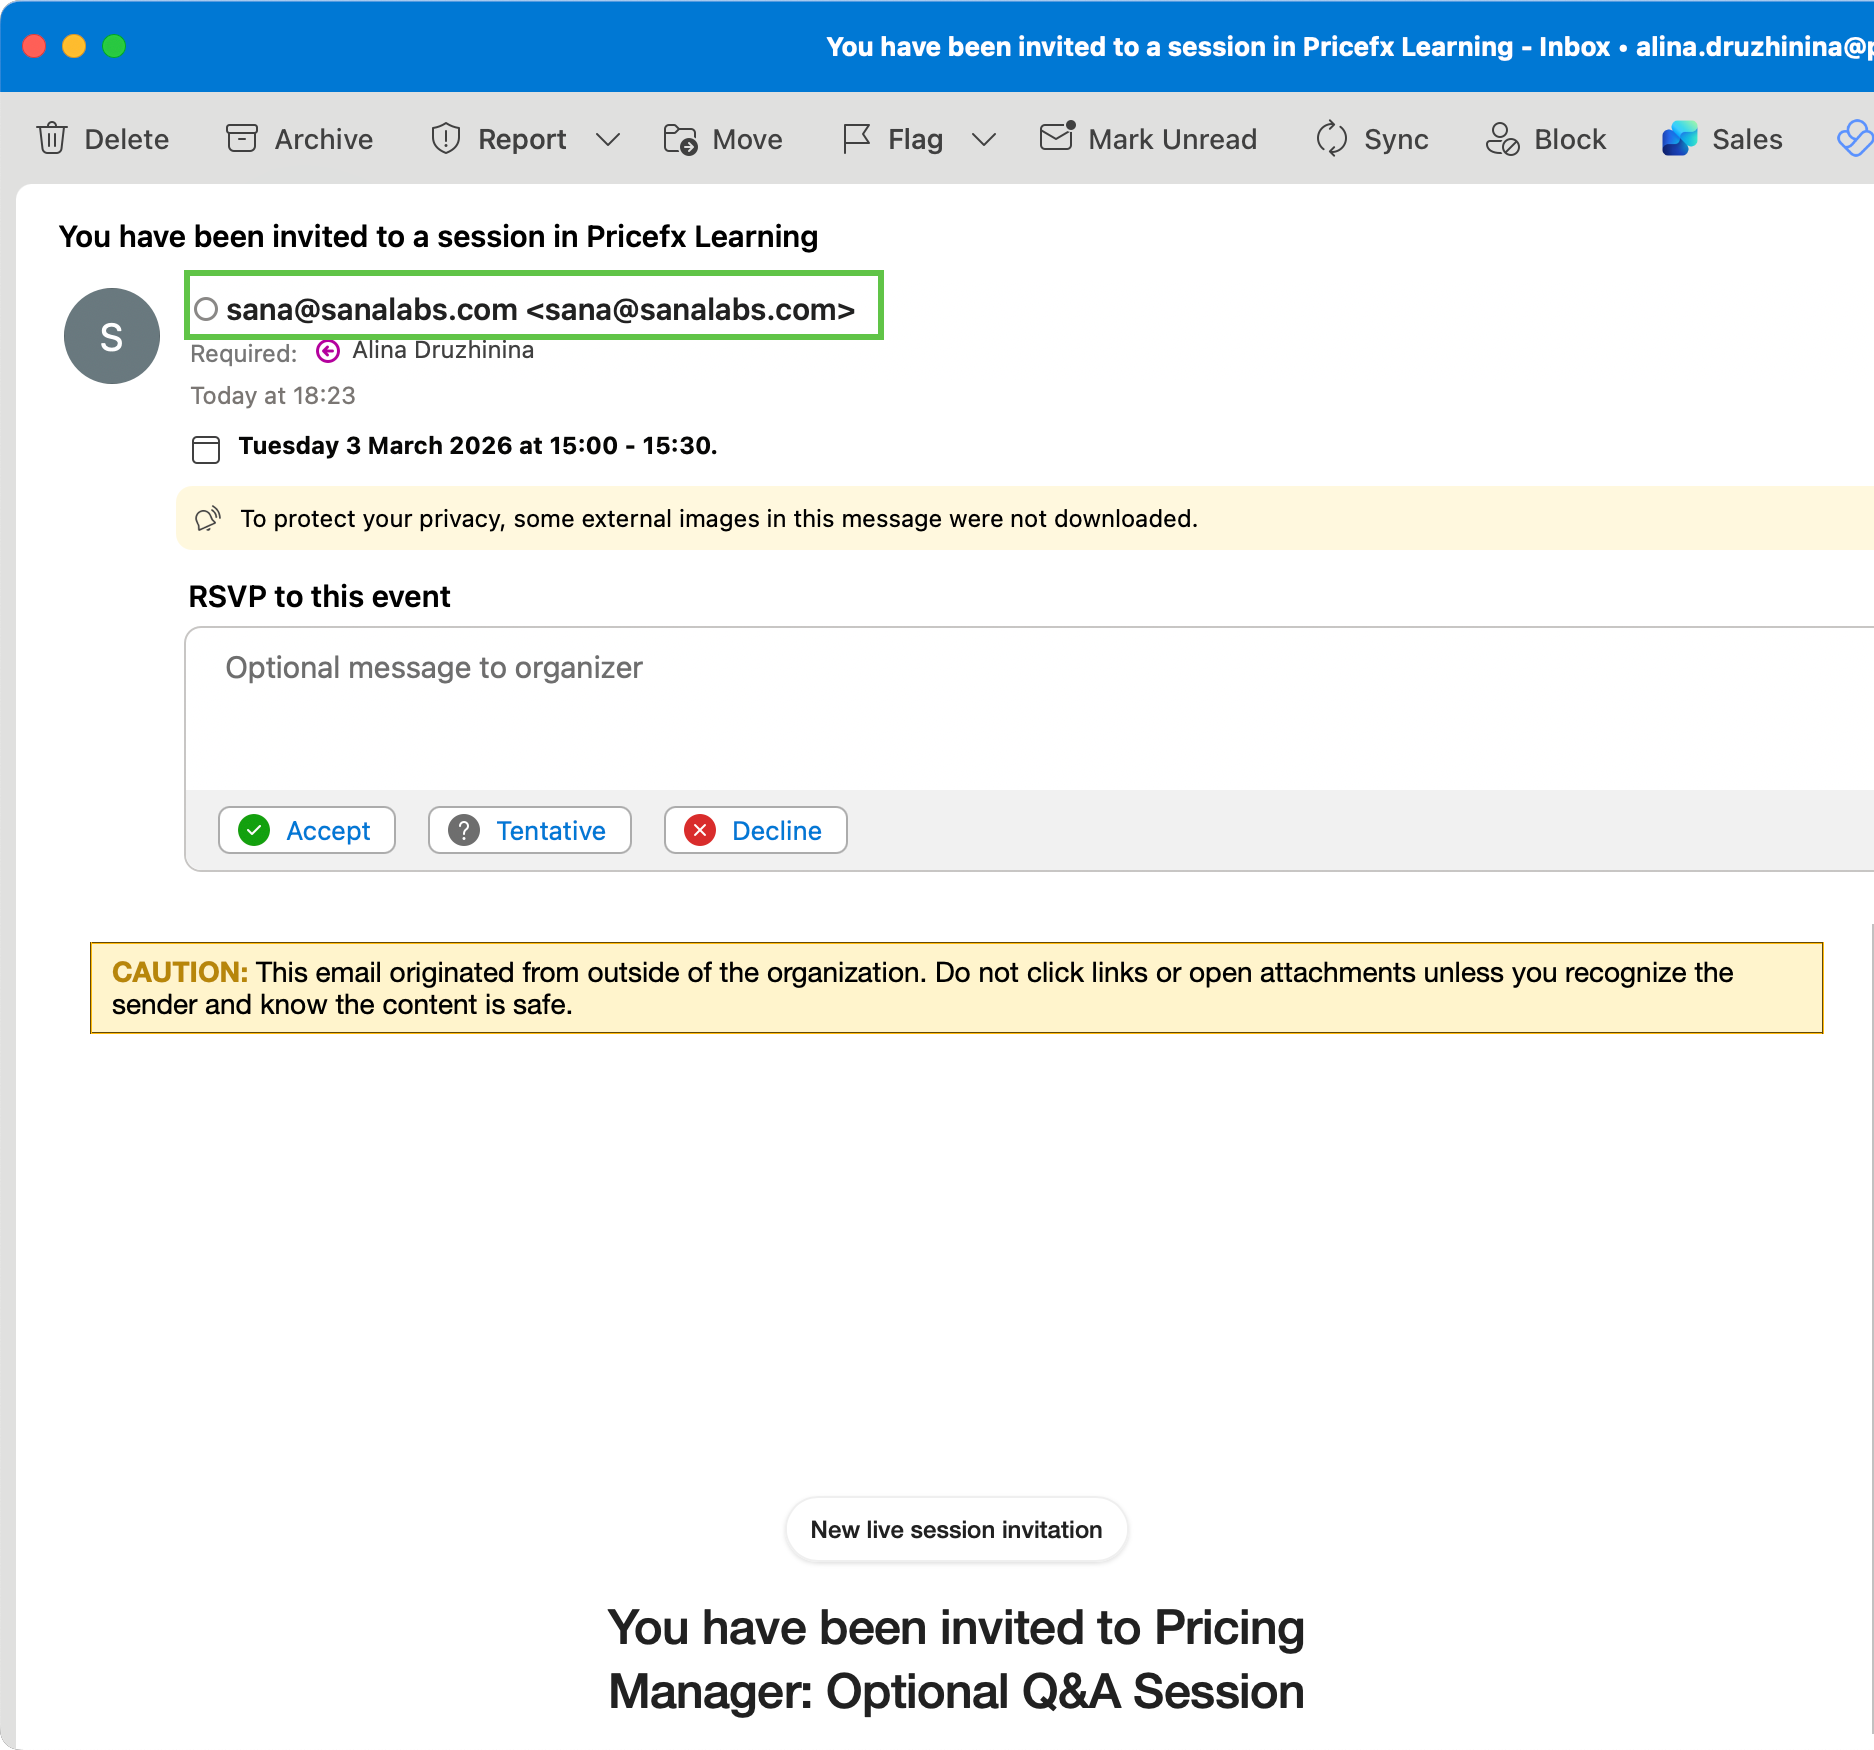Click the Report shield icon

pyautogui.click(x=446, y=139)
